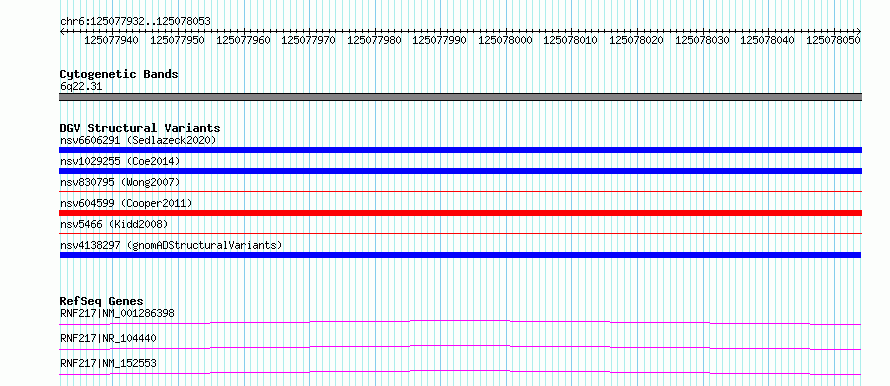This screenshot has height=386, width=890.
Task: Open variant label nsv1029255 (Coe2014)
Action: pyautogui.click(x=120, y=161)
